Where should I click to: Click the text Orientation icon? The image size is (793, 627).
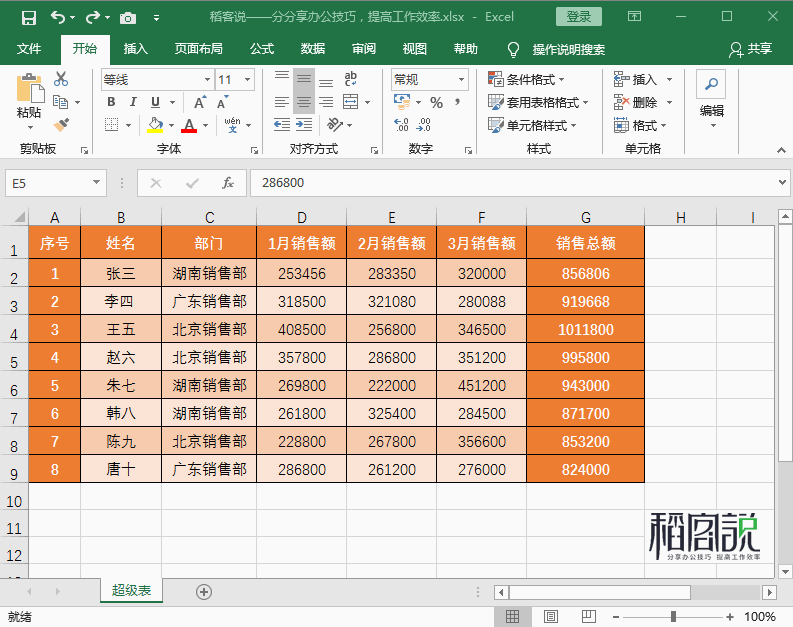[335, 124]
